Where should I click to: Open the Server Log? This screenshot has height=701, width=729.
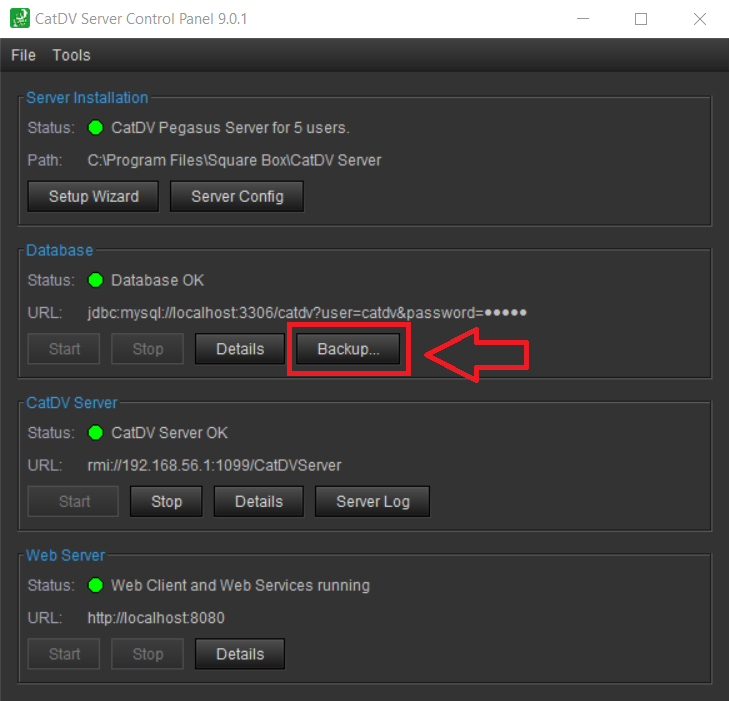coord(373,501)
